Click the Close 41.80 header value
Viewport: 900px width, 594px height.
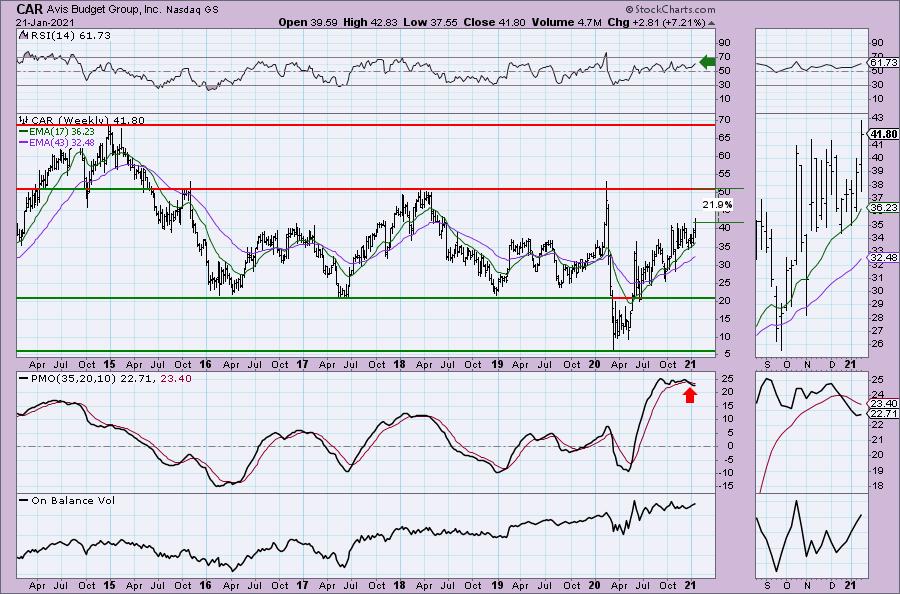(x=495, y=22)
